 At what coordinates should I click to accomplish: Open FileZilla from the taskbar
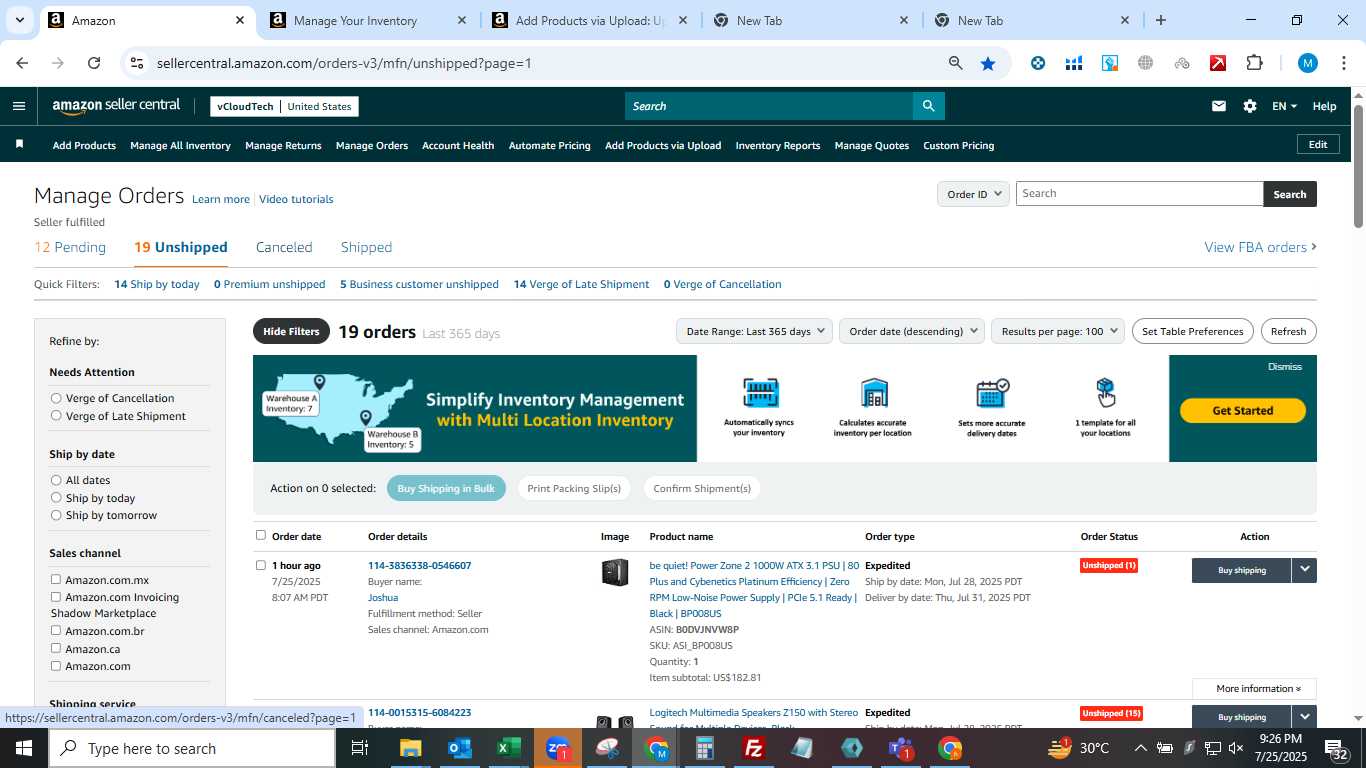pos(754,748)
